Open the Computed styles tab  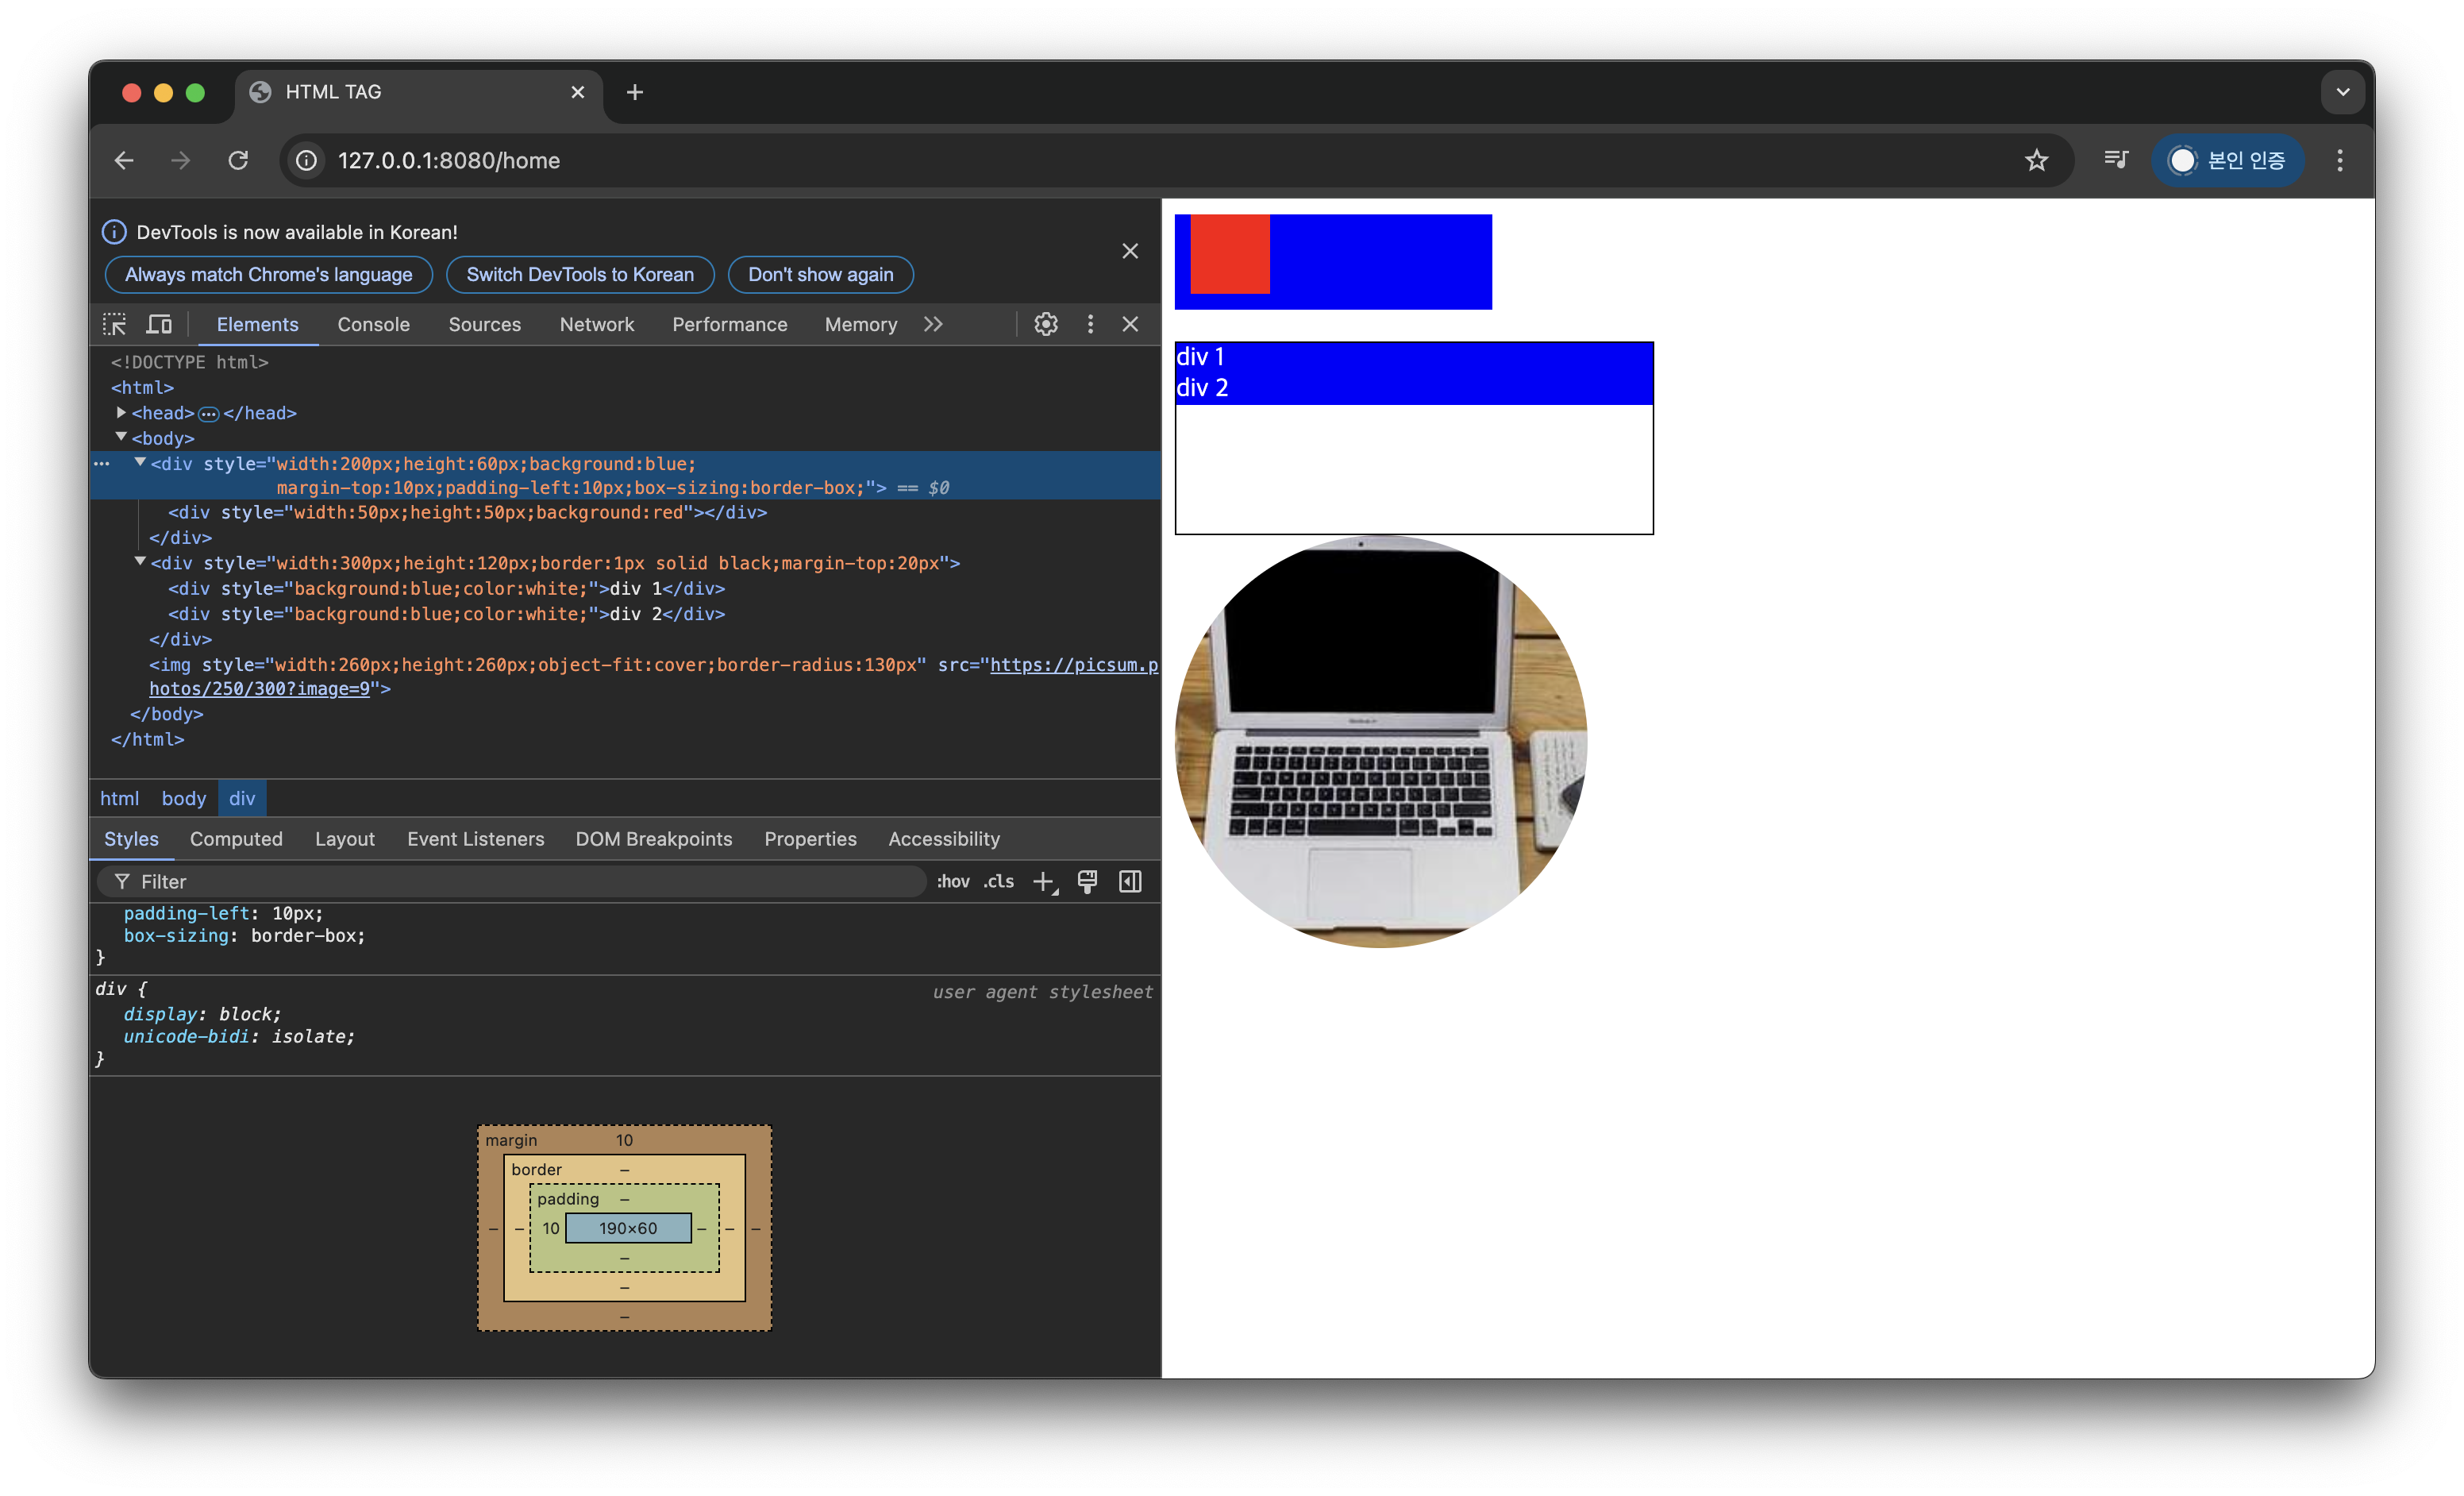(236, 839)
